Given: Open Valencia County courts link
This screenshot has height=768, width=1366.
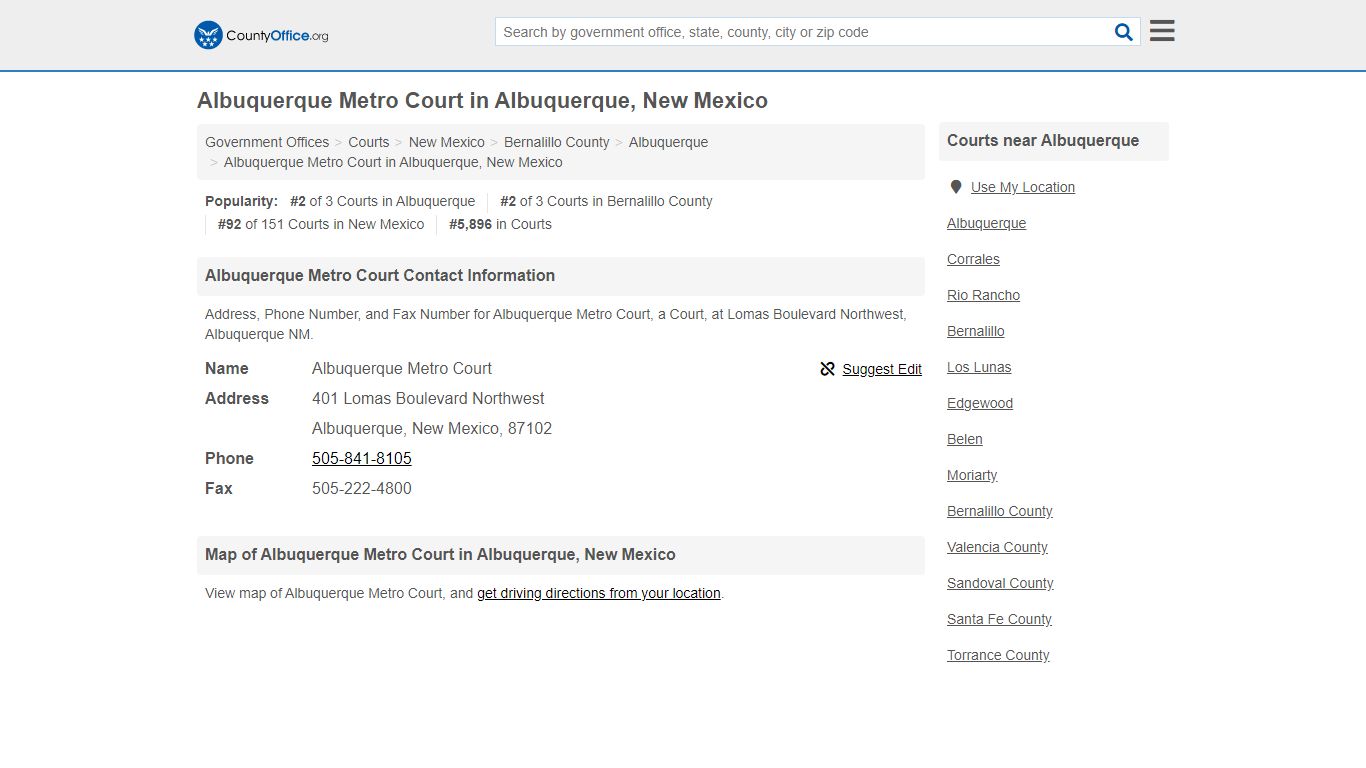Looking at the screenshot, I should coord(997,547).
